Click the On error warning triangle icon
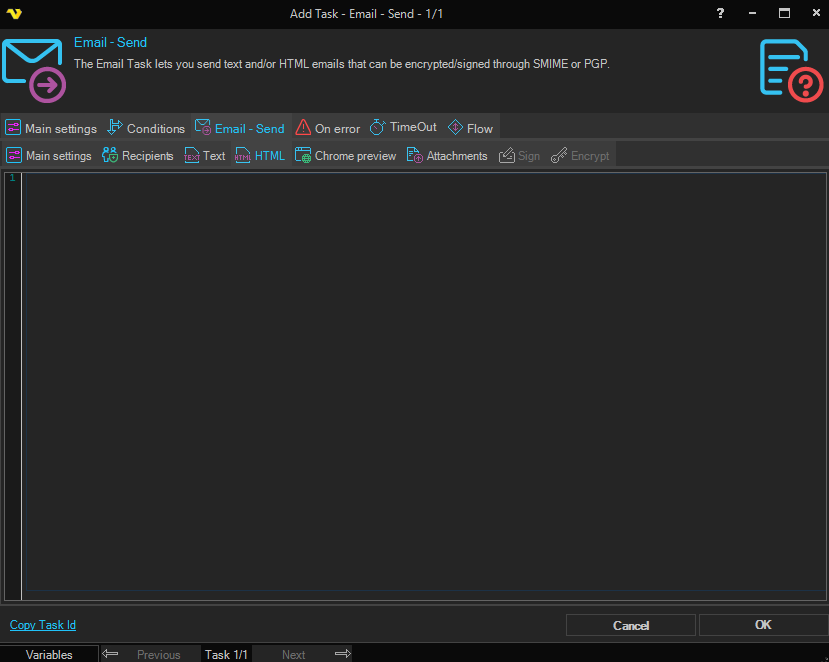Image resolution: width=829 pixels, height=662 pixels. click(303, 128)
